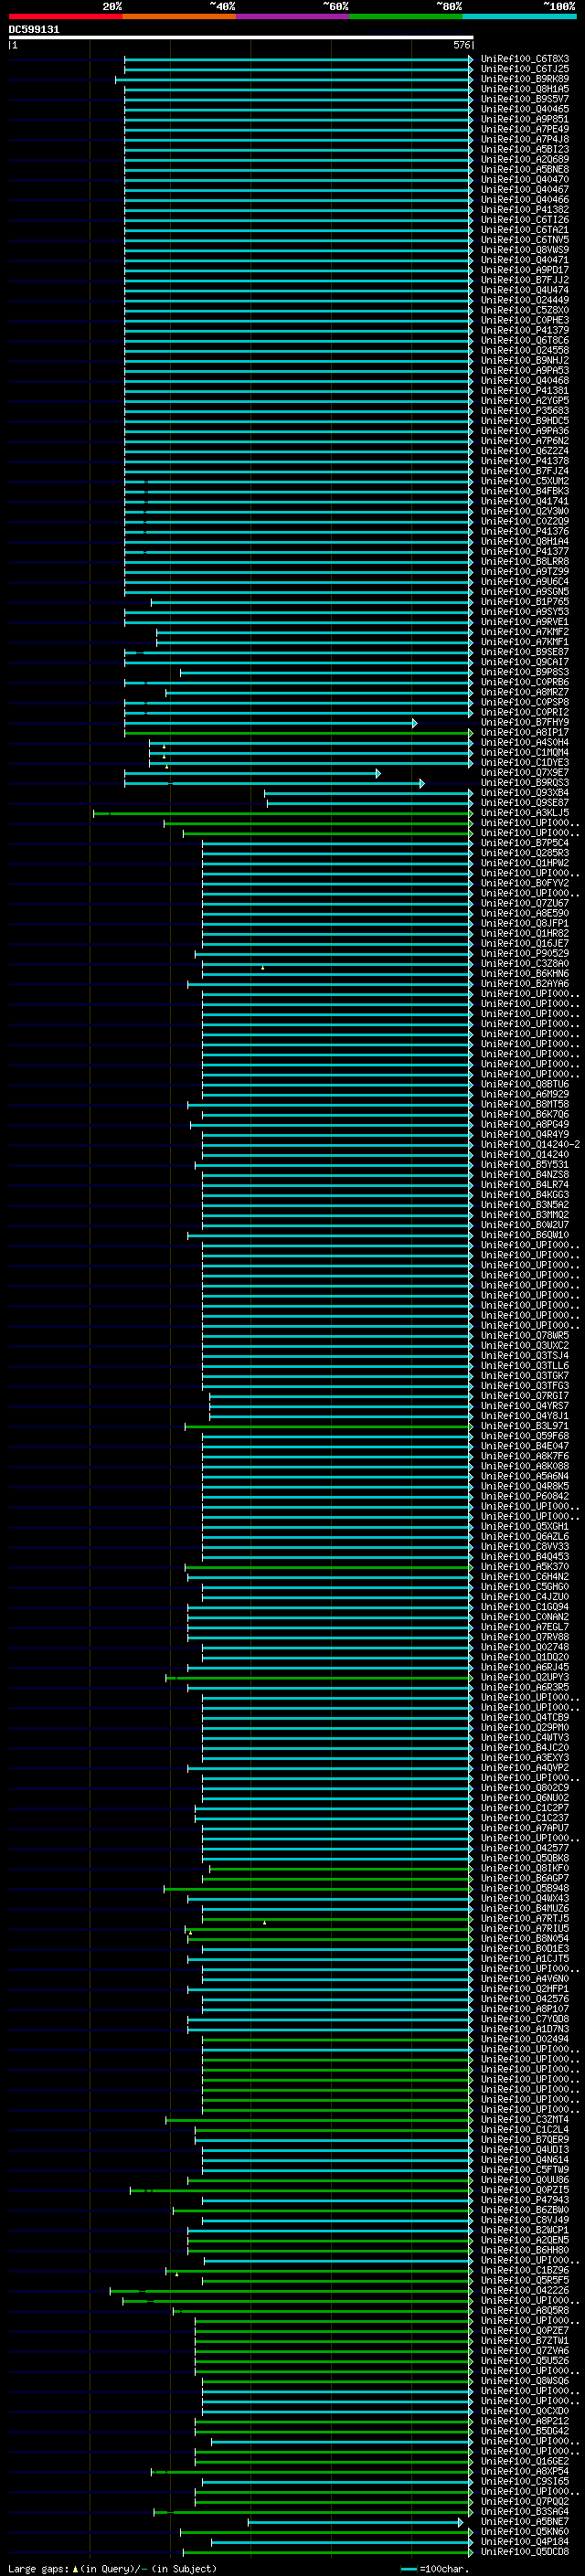Click gap marker on the UniRef100_A4S0M4 bar
This screenshot has height=2576, width=585.
164,746
